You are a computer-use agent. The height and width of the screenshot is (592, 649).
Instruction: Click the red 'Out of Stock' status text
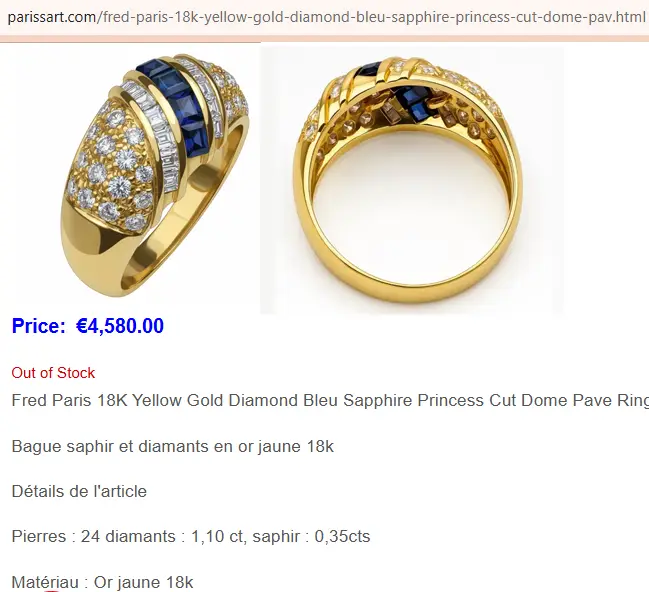click(53, 373)
